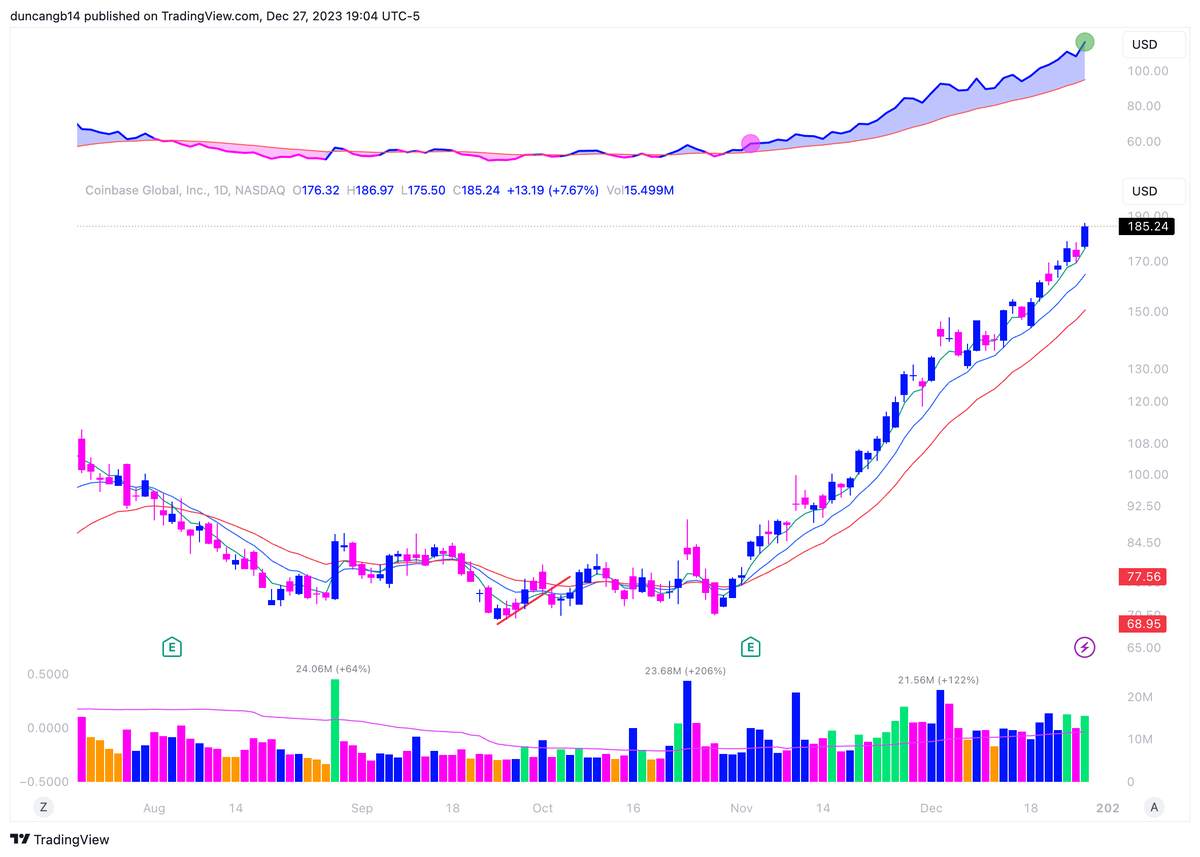Click the Coinbase Global, Inc. symbol title
The height and width of the screenshot is (857, 1200).
185,190
